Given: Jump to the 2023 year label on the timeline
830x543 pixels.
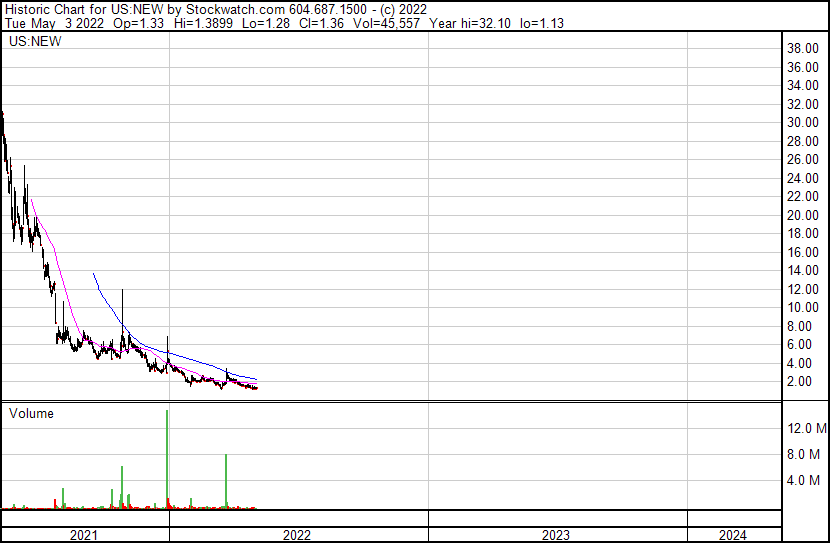Looking at the screenshot, I should 556,535.
